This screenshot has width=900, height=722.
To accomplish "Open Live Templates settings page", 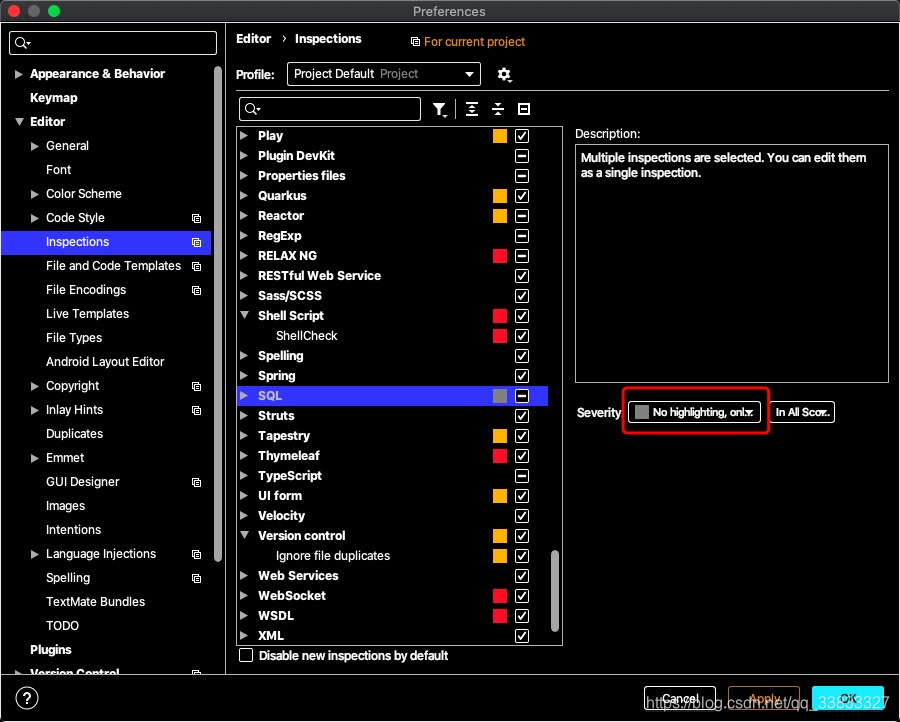I will [x=87, y=314].
